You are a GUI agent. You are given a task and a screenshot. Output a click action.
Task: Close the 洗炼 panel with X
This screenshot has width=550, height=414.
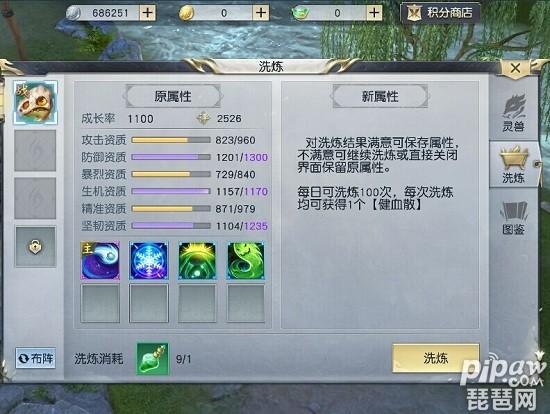tap(516, 68)
